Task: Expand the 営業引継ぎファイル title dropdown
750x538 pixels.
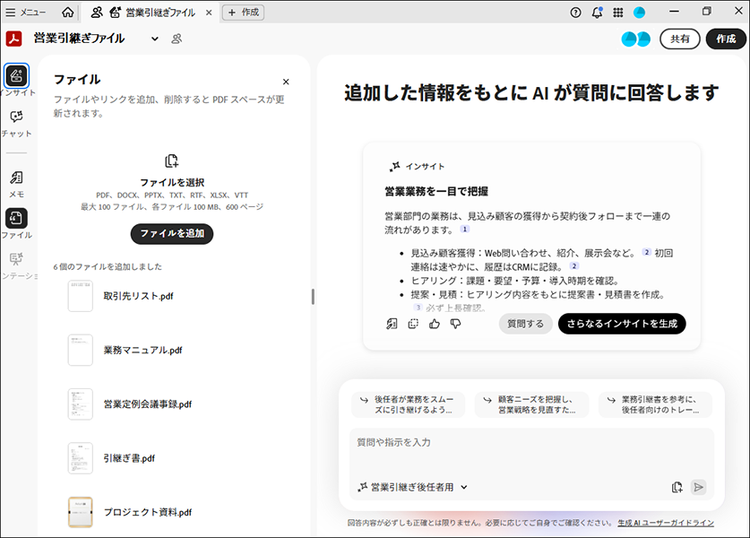Action: pos(155,39)
